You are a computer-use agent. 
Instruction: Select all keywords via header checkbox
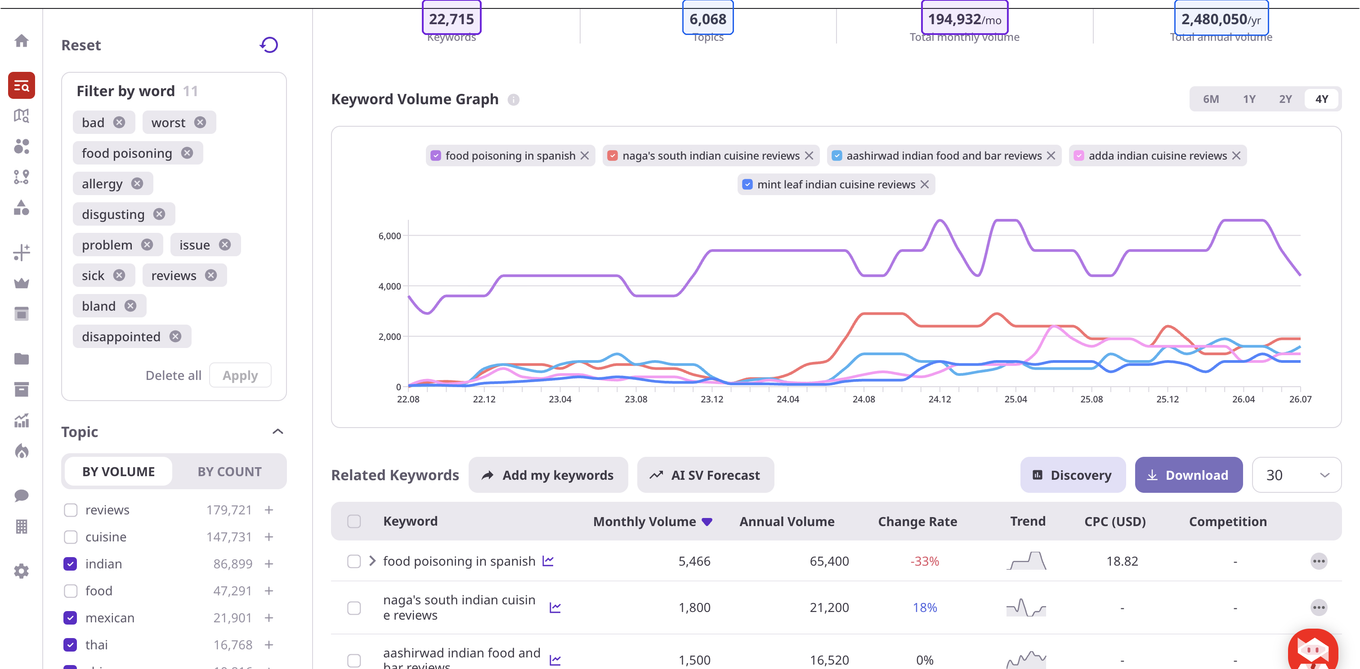point(354,521)
